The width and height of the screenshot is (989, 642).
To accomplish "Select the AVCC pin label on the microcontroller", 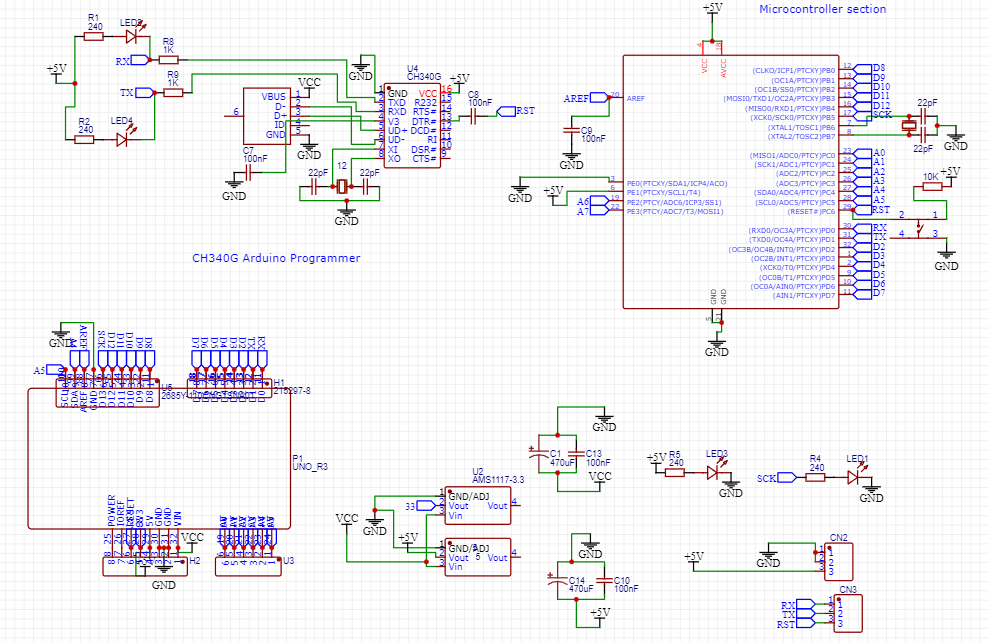I will point(723,66).
